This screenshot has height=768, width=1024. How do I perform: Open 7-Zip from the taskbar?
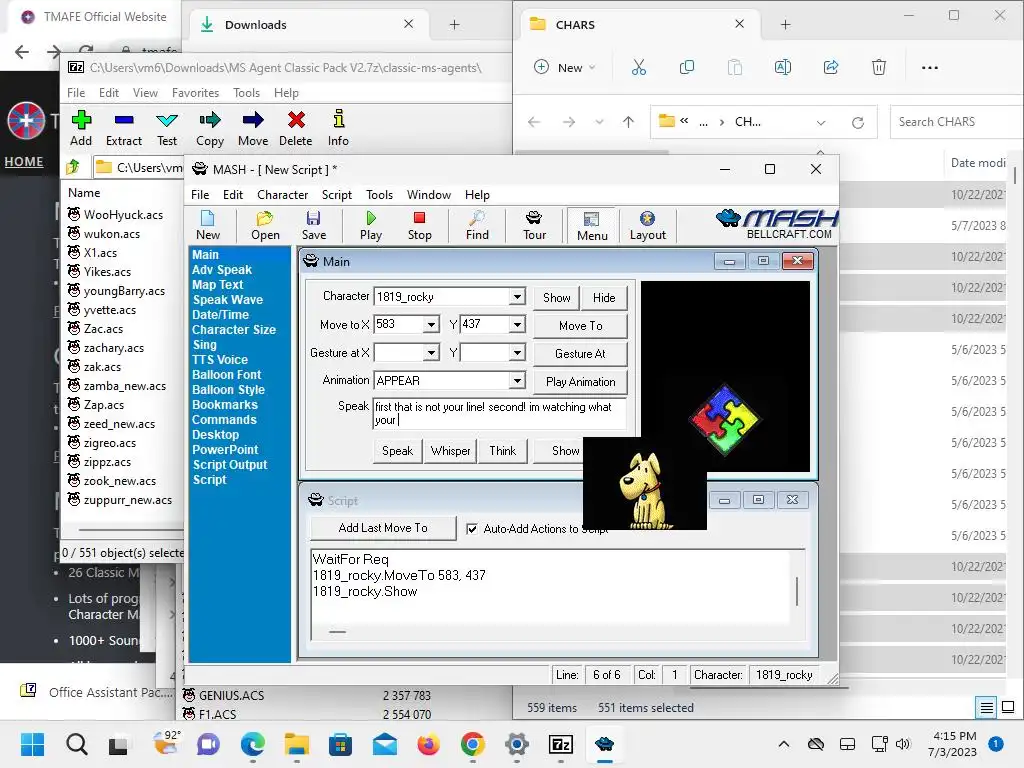pyautogui.click(x=561, y=744)
